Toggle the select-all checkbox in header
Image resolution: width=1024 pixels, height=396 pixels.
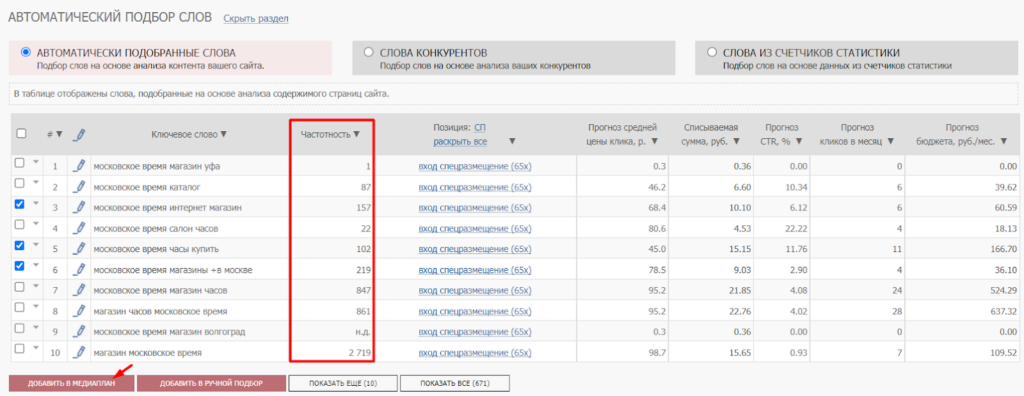21,133
